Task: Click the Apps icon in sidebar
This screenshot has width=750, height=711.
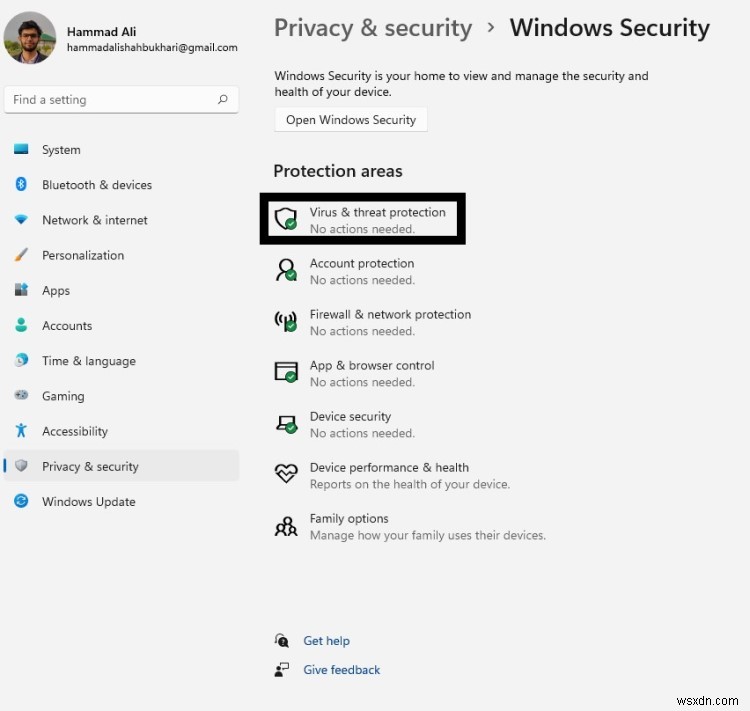Action: (x=21, y=289)
